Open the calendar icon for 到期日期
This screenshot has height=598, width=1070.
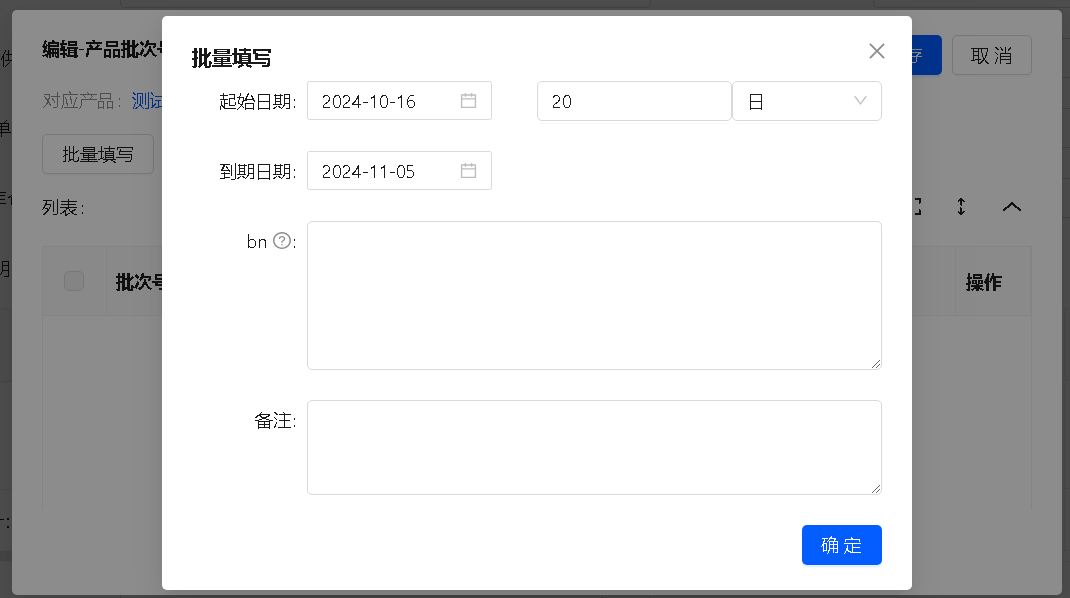[x=468, y=171]
